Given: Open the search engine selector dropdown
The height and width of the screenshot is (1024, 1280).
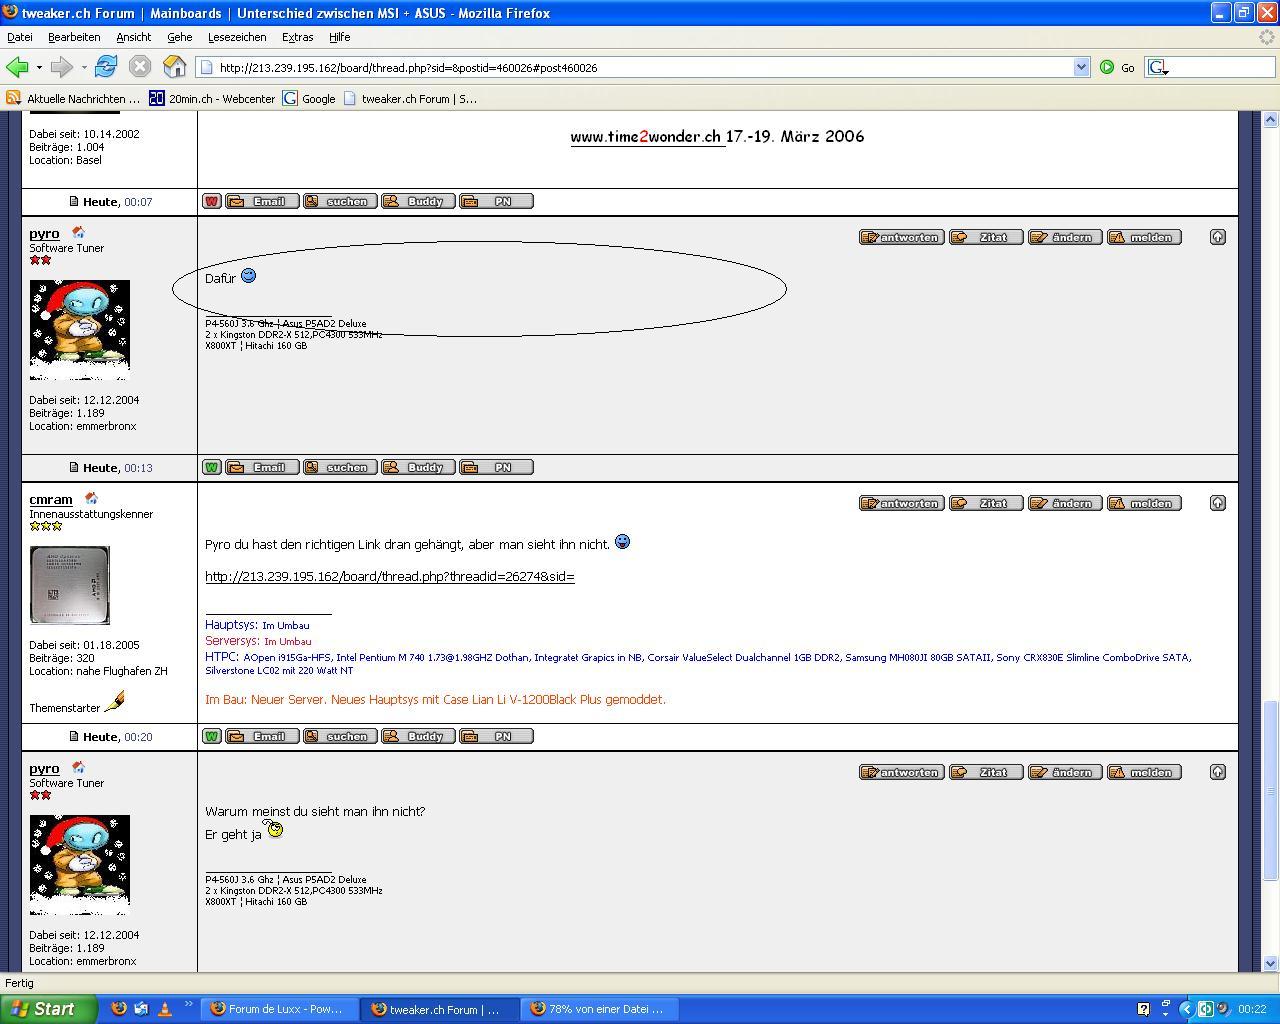Looking at the screenshot, I should (x=1158, y=67).
